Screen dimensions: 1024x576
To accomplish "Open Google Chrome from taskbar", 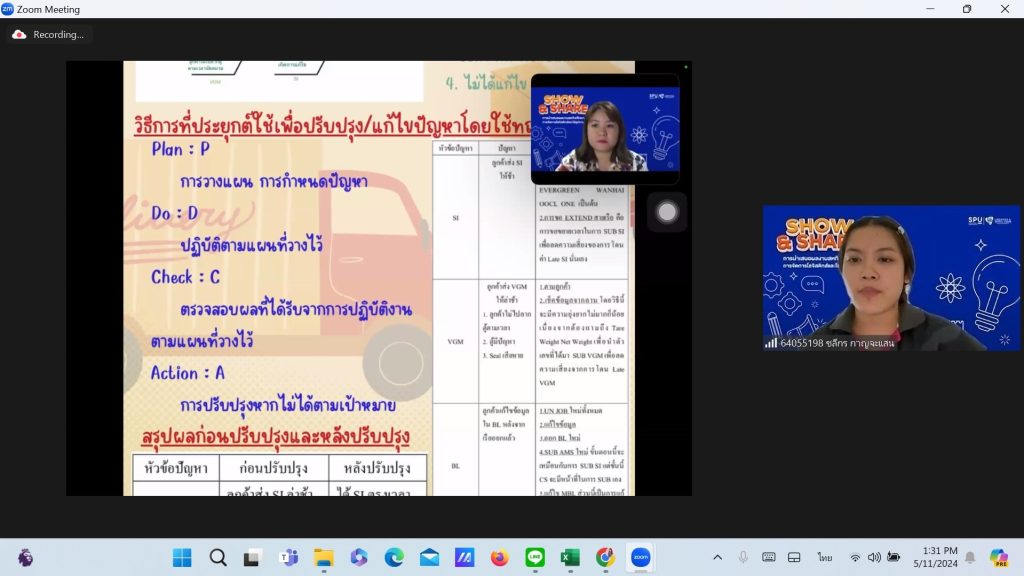I will [605, 558].
